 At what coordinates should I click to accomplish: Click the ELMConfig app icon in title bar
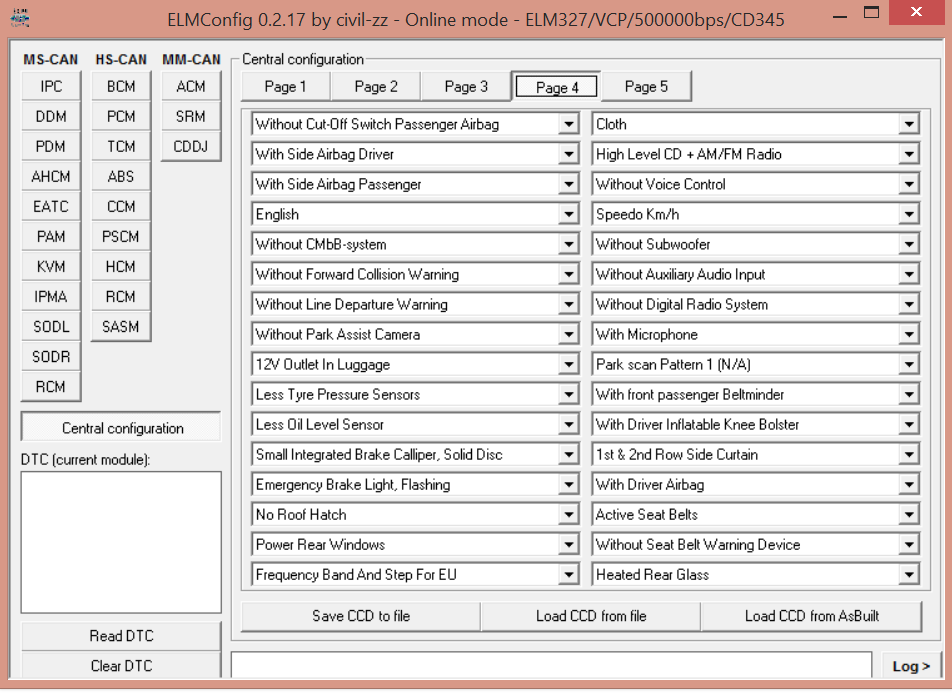pyautogui.click(x=19, y=19)
